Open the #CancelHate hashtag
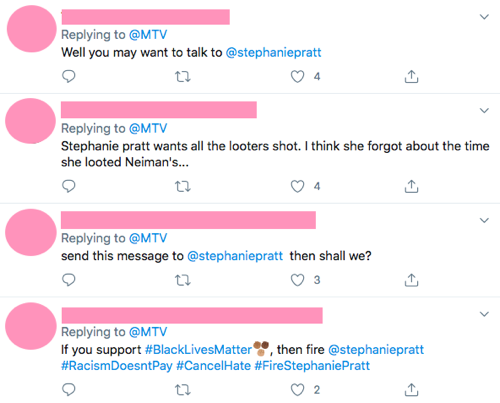 pyautogui.click(x=213, y=366)
